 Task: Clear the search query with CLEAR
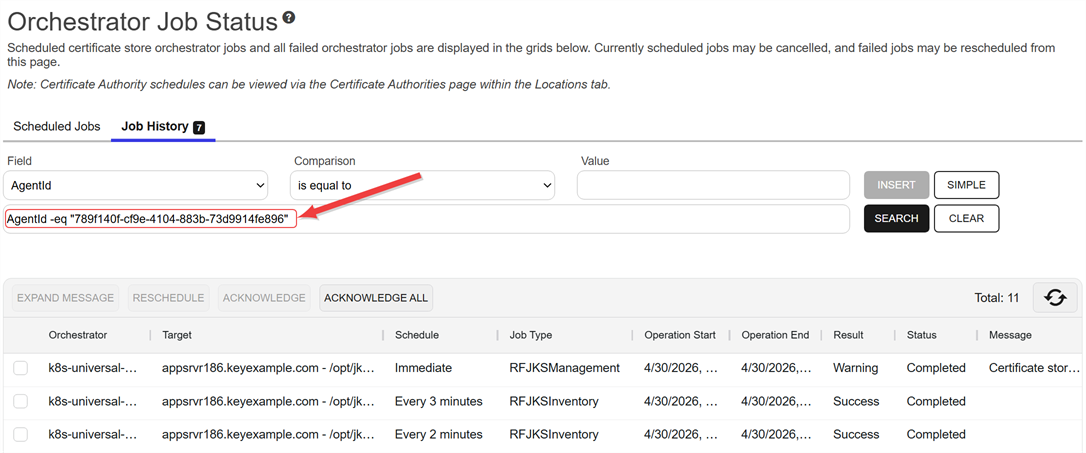tap(966, 218)
